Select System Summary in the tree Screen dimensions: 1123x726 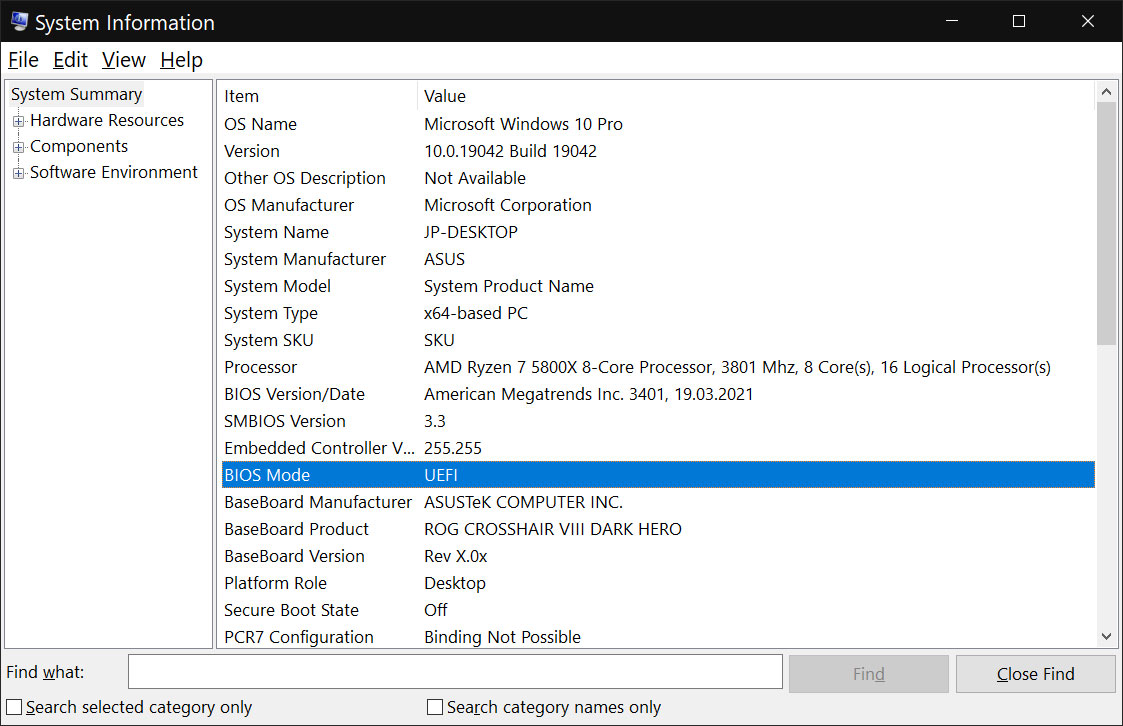tap(77, 95)
